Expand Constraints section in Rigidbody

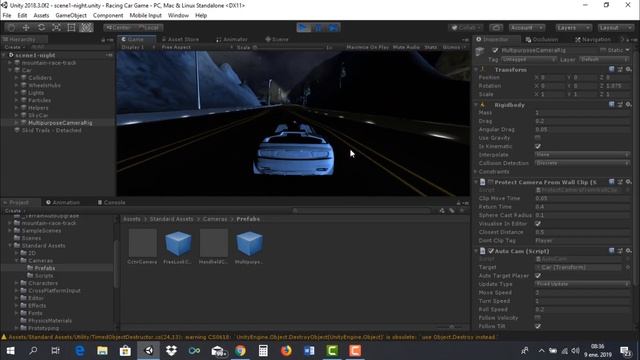pos(476,172)
